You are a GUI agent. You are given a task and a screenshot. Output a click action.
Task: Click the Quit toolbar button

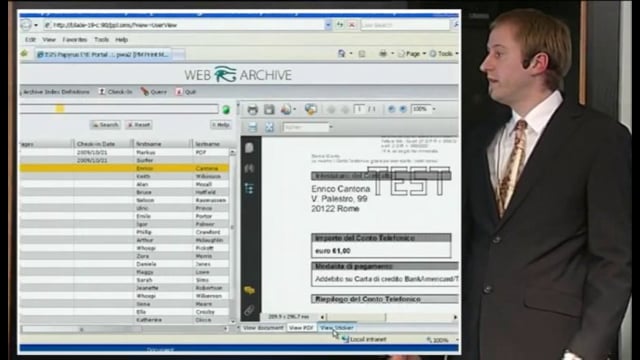186,92
